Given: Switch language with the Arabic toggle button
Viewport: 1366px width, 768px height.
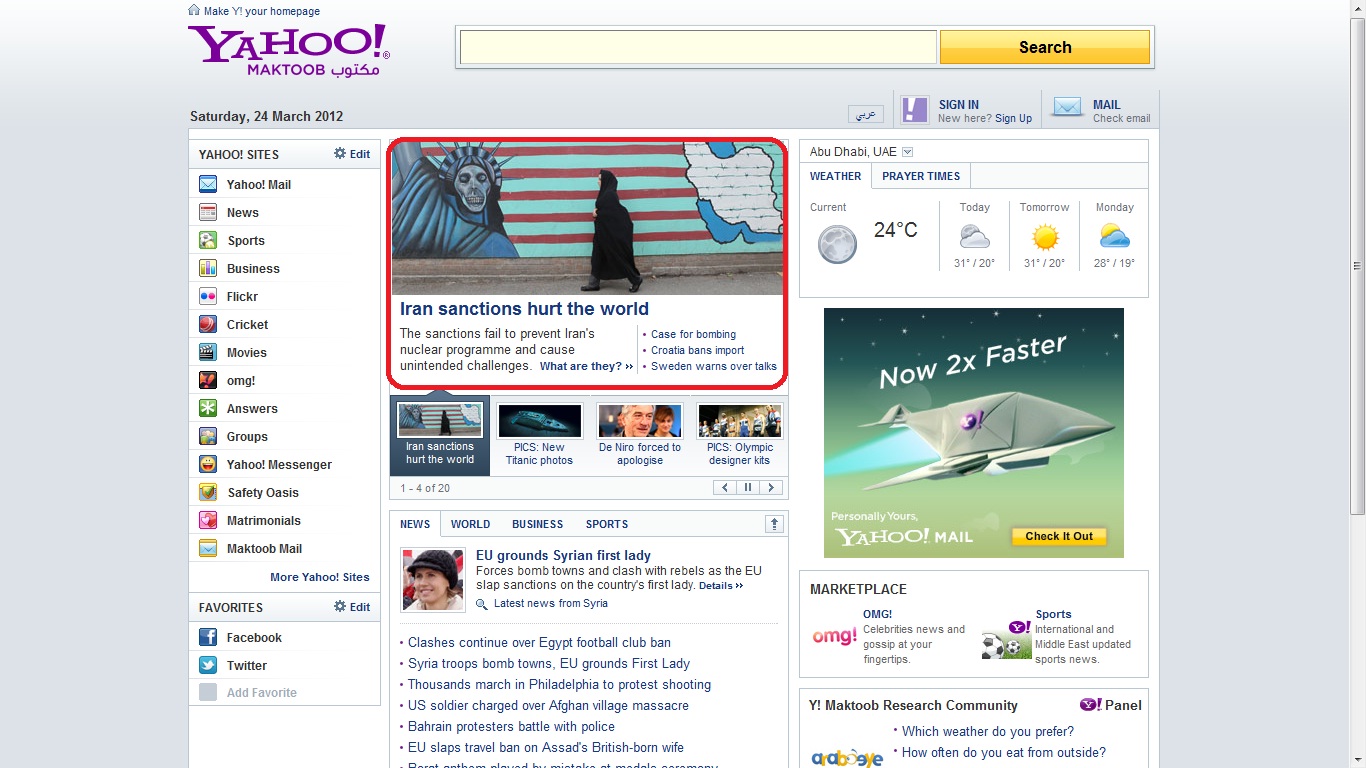Looking at the screenshot, I should 865,114.
